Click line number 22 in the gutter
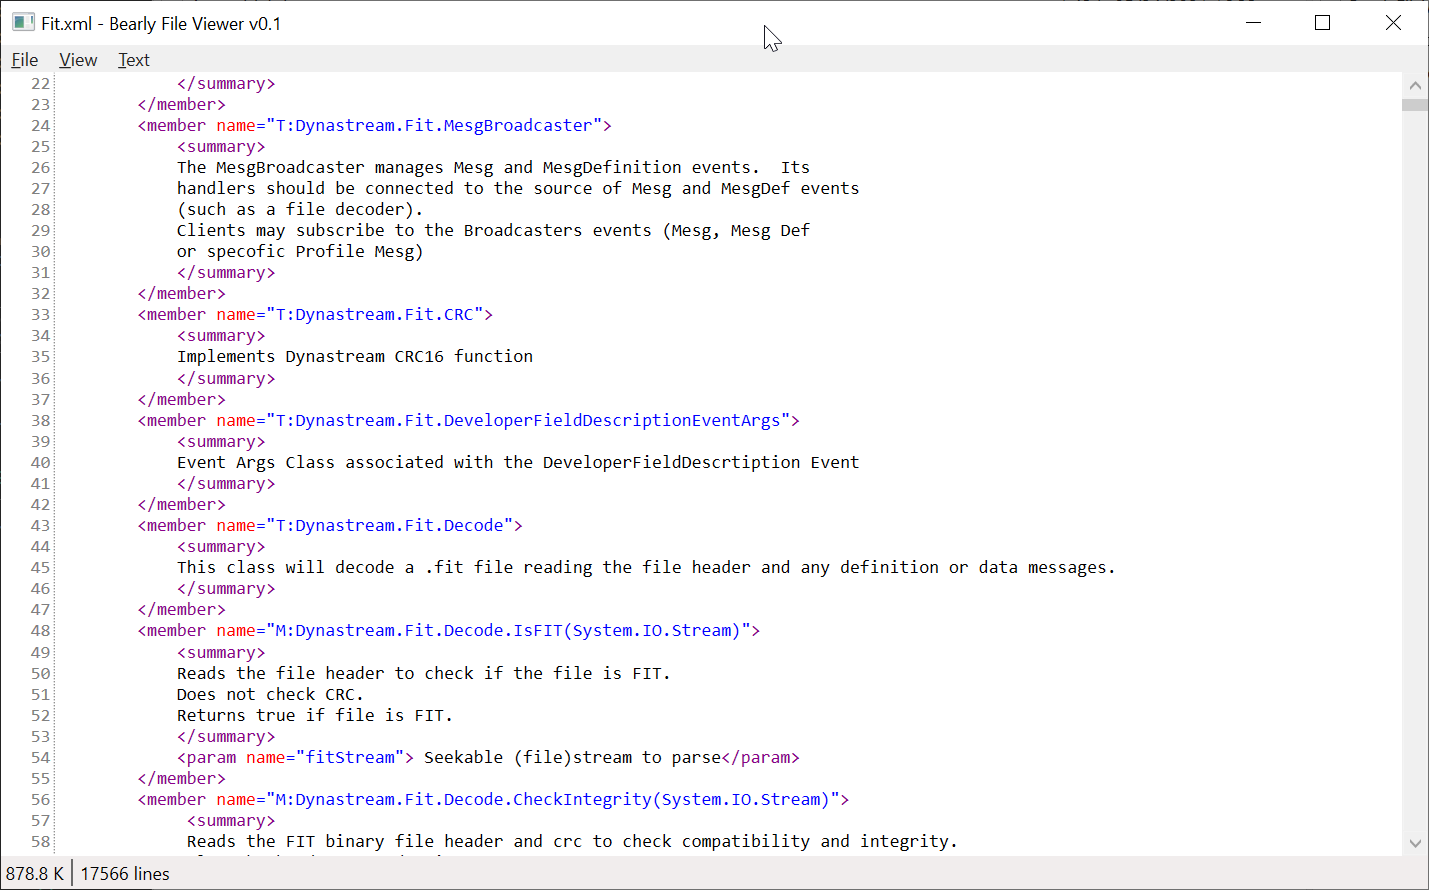Viewport: 1429px width, 890px height. (x=40, y=83)
